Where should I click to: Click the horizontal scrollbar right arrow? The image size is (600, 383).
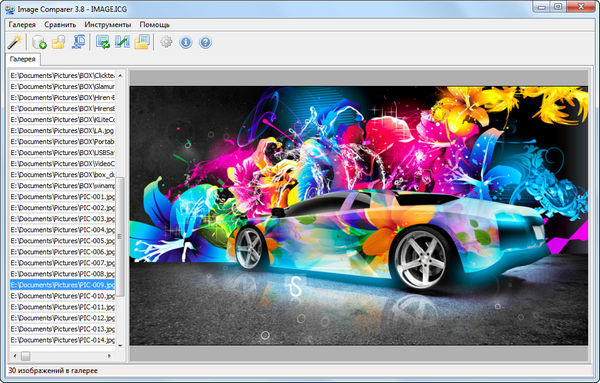[109, 356]
